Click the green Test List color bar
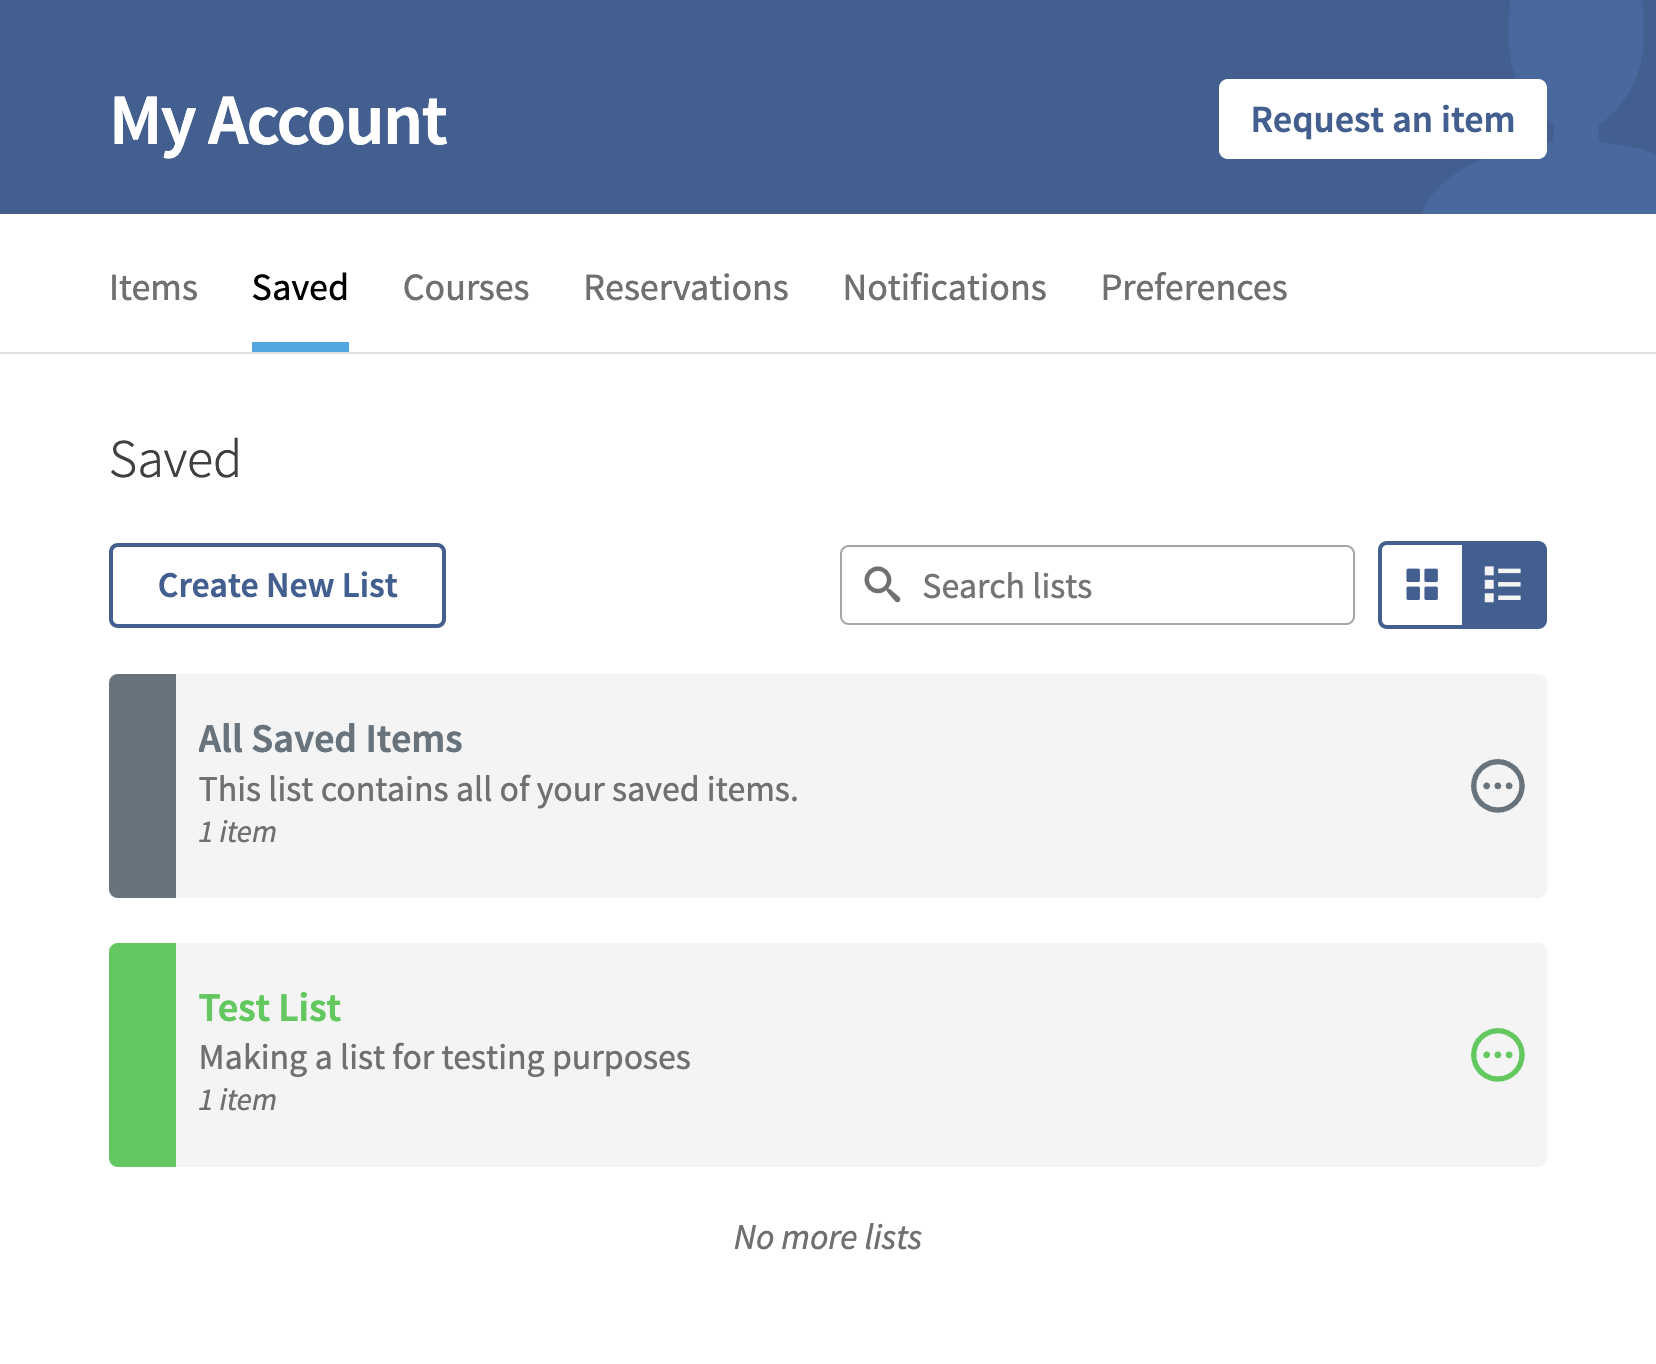The image size is (1656, 1364). point(143,1055)
